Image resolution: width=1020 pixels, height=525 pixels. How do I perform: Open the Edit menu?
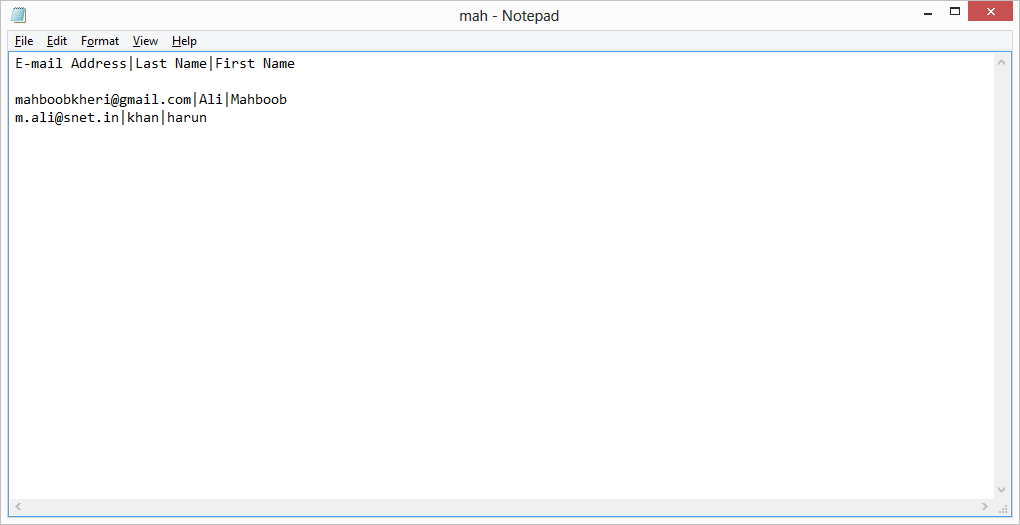57,41
